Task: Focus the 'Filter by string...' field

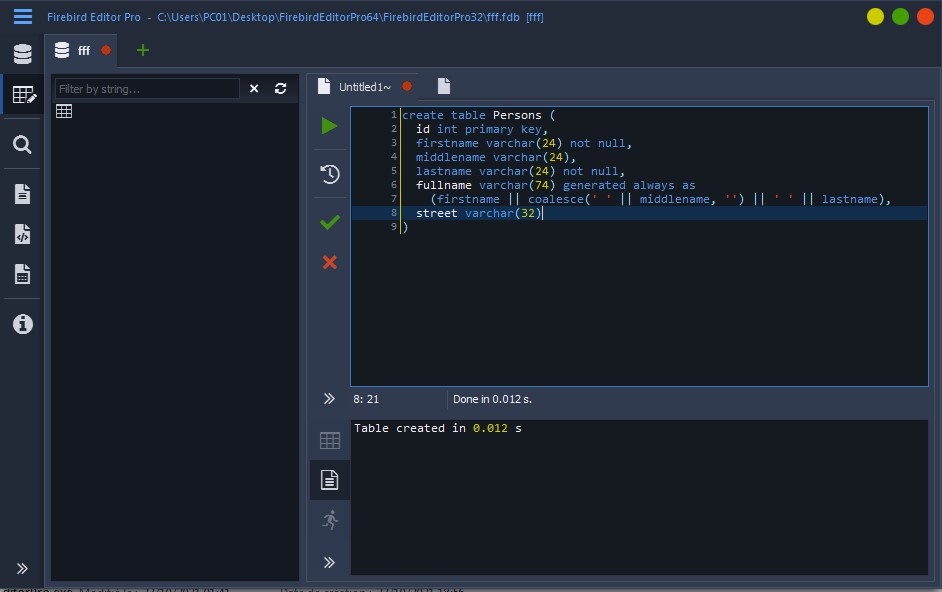Action: (x=147, y=89)
